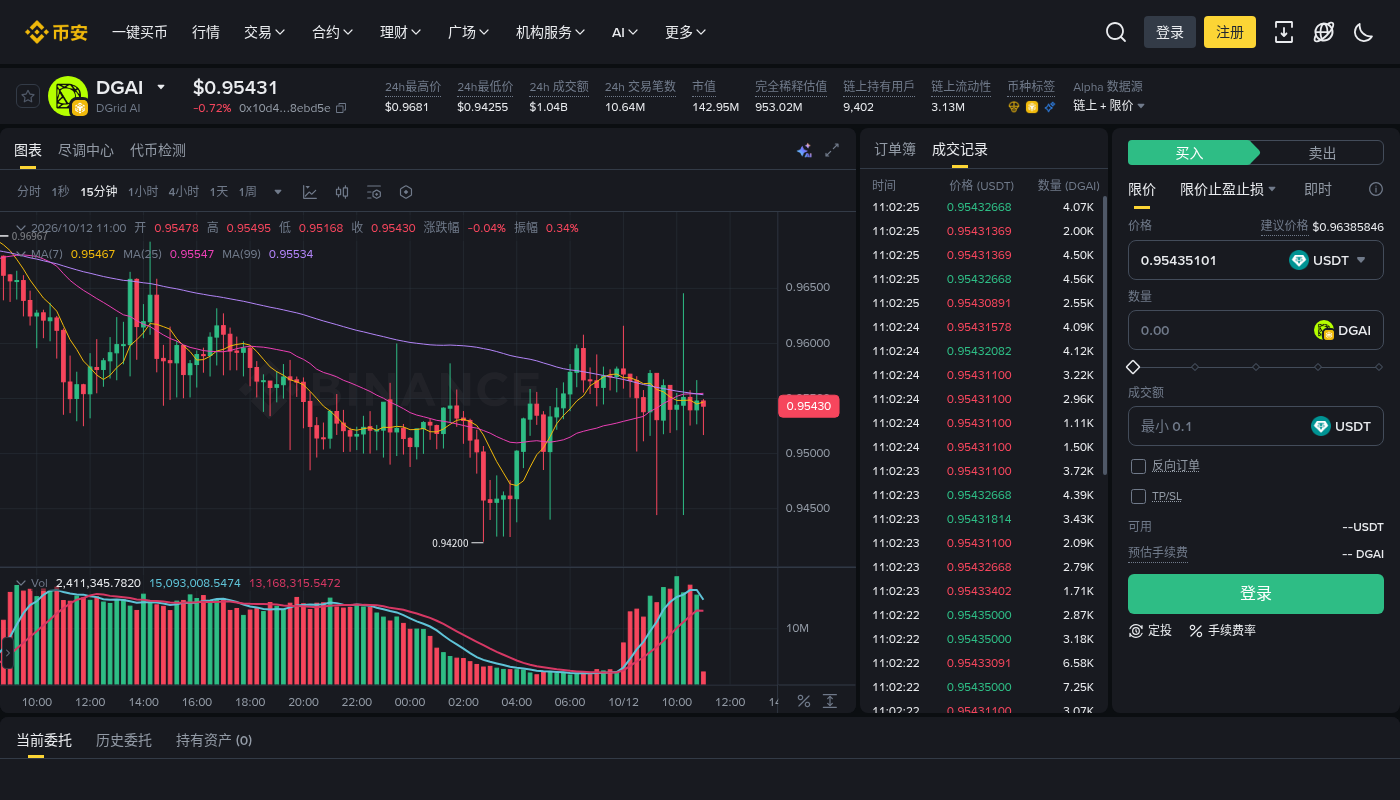Collapse the MA indicator legend chevron
The height and width of the screenshot is (800, 1400).
21,254
